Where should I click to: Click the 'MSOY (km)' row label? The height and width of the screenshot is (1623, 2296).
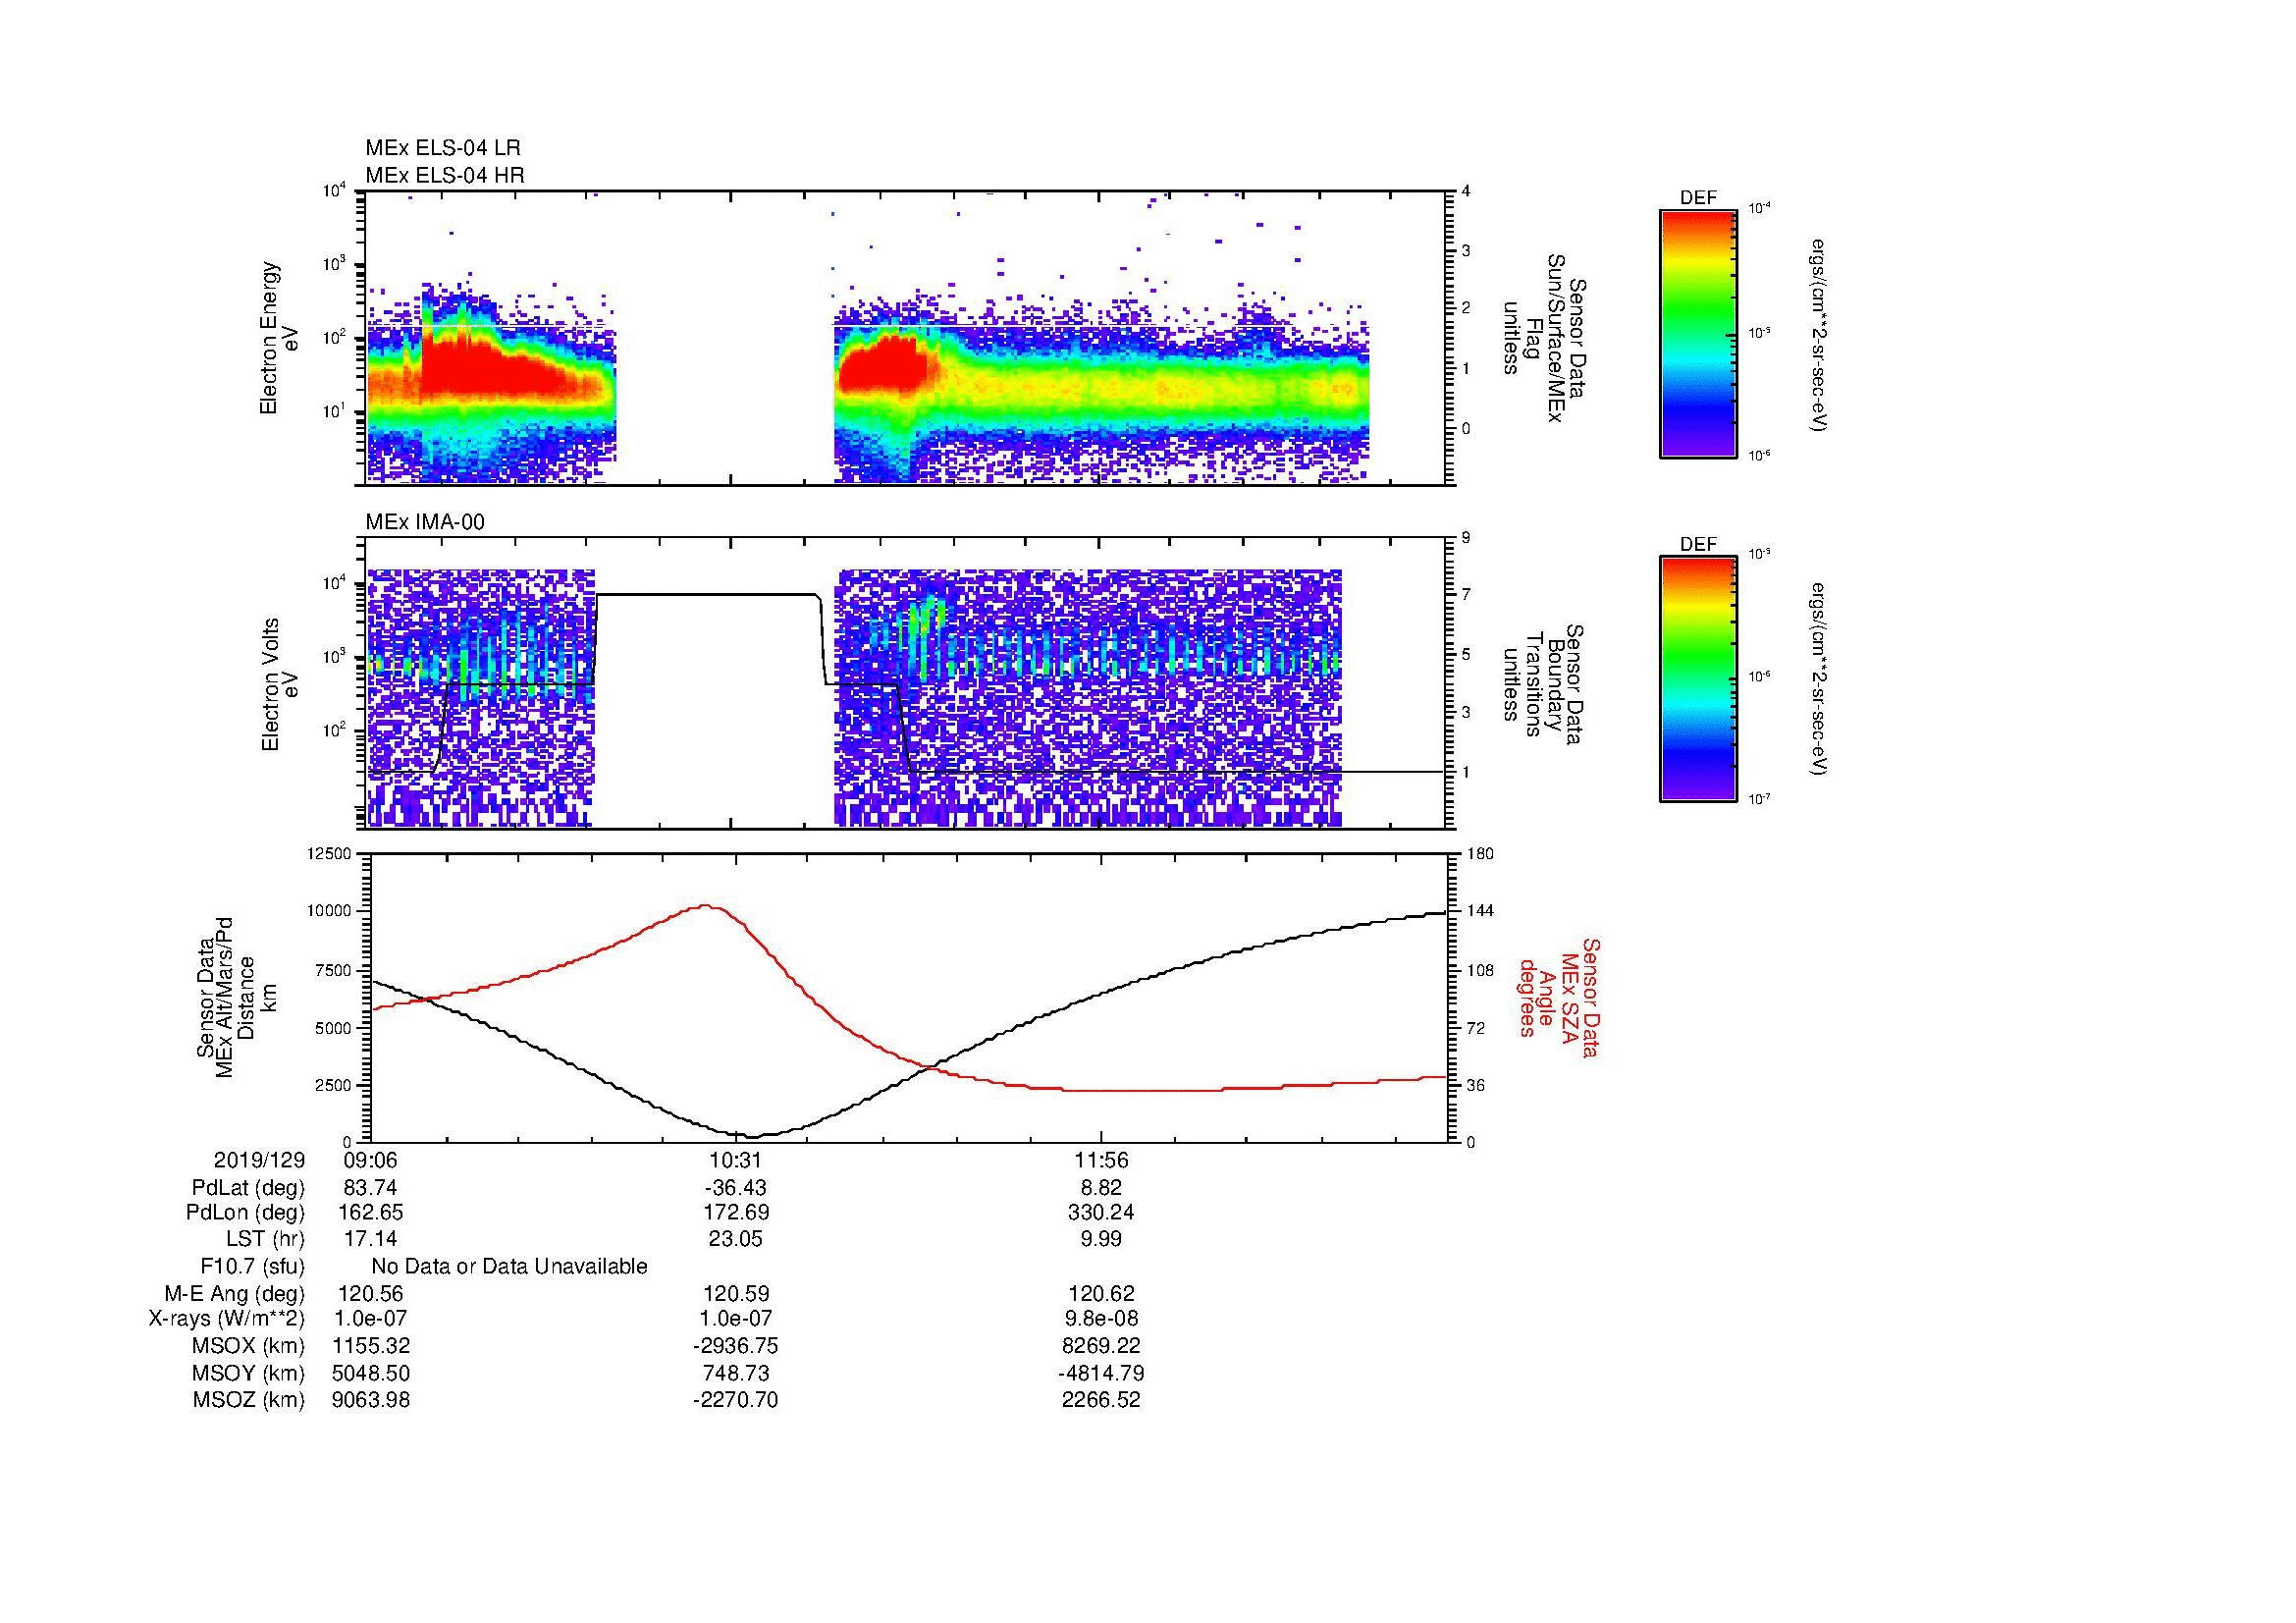248,1373
